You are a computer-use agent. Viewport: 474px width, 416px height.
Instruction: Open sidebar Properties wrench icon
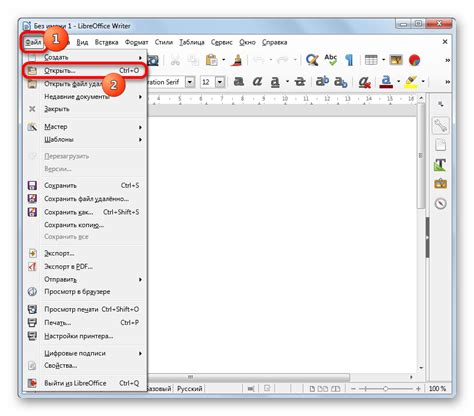pos(440,126)
